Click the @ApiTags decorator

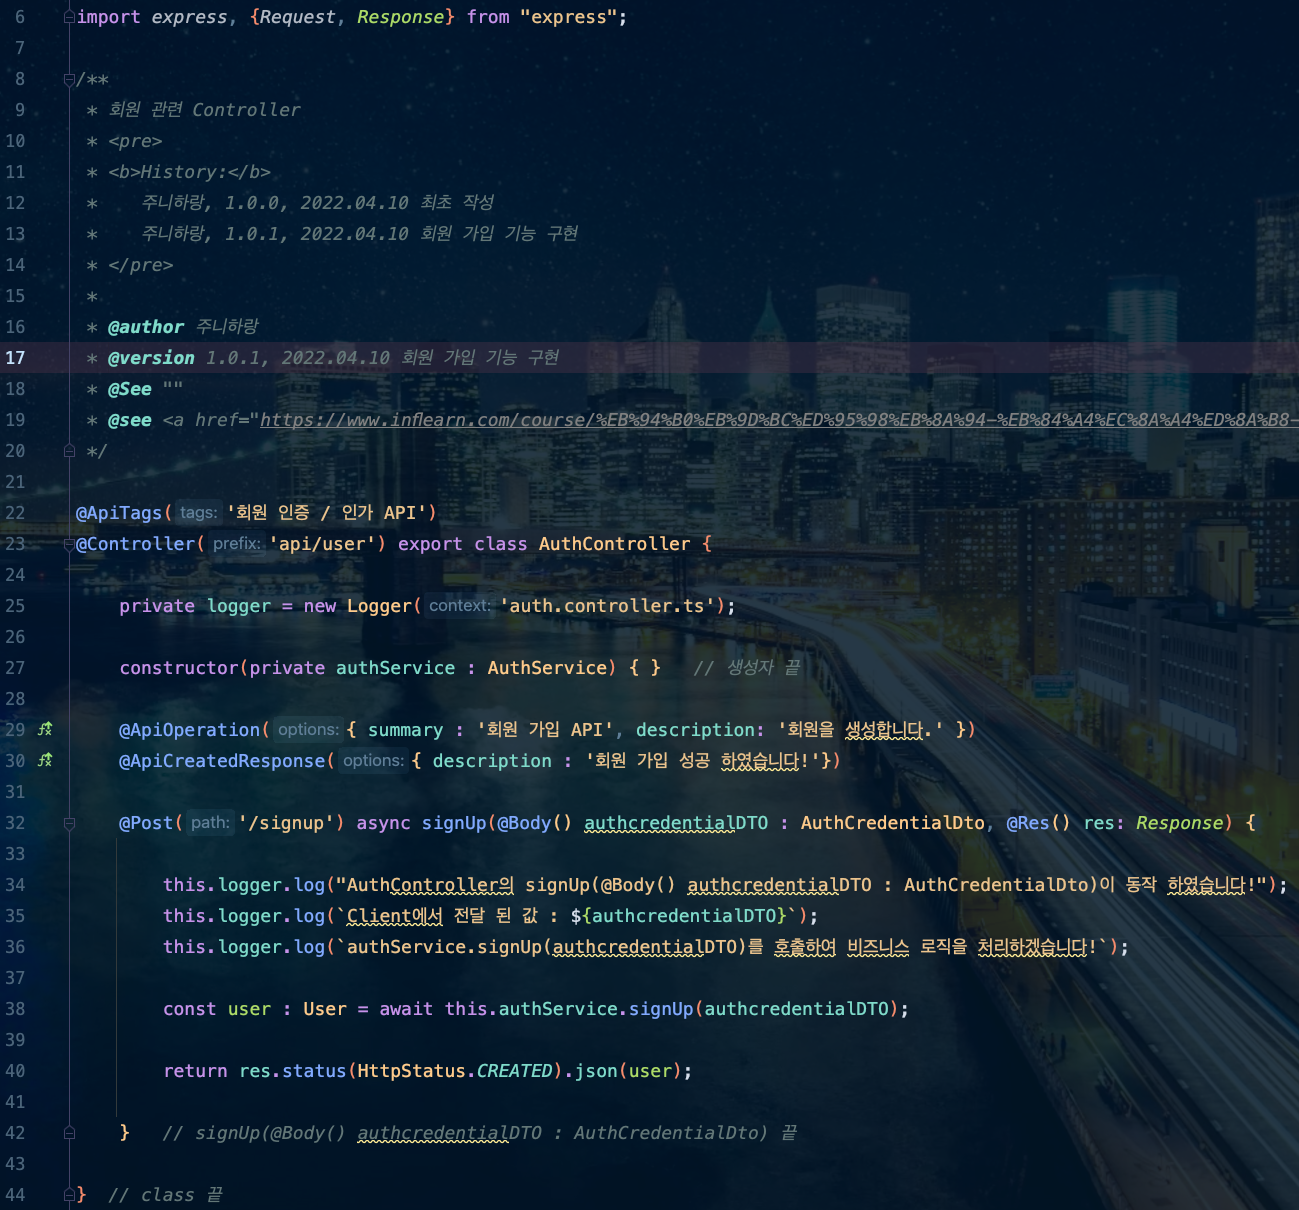pyautogui.click(x=119, y=513)
